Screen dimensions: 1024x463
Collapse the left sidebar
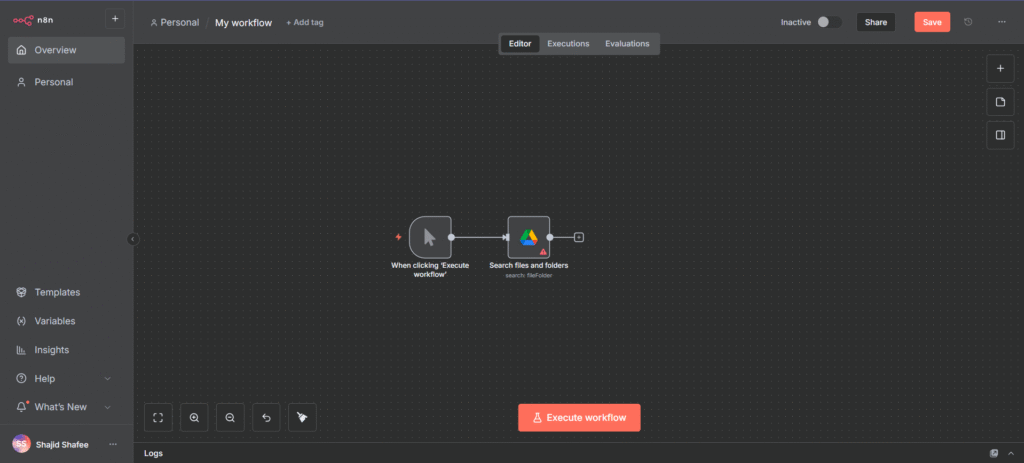133,239
